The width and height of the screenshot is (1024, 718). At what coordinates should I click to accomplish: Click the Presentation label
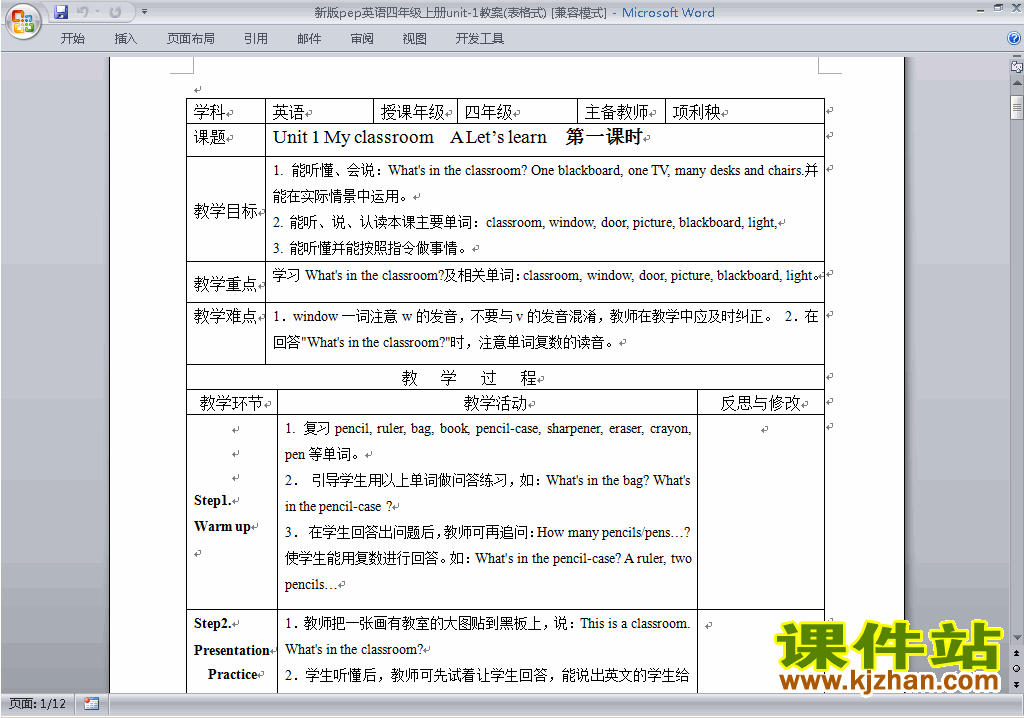pos(232,650)
